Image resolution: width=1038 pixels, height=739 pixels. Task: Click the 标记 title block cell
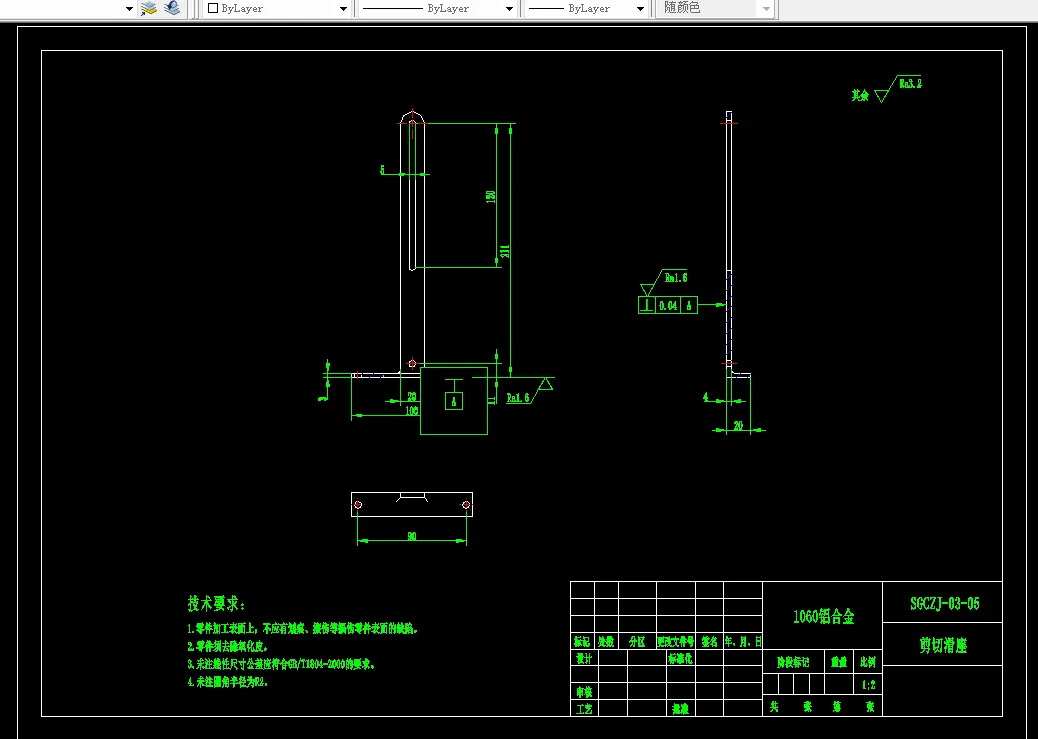582,642
